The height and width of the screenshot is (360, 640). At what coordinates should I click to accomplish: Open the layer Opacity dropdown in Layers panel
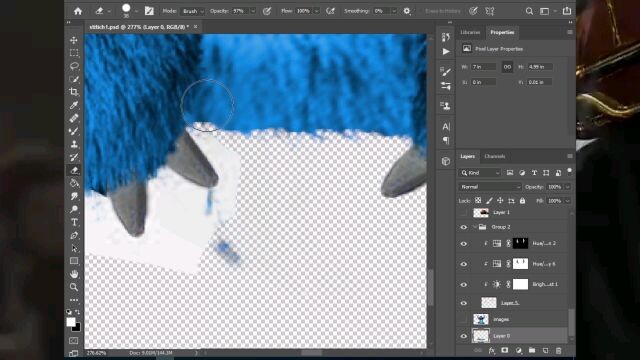567,187
